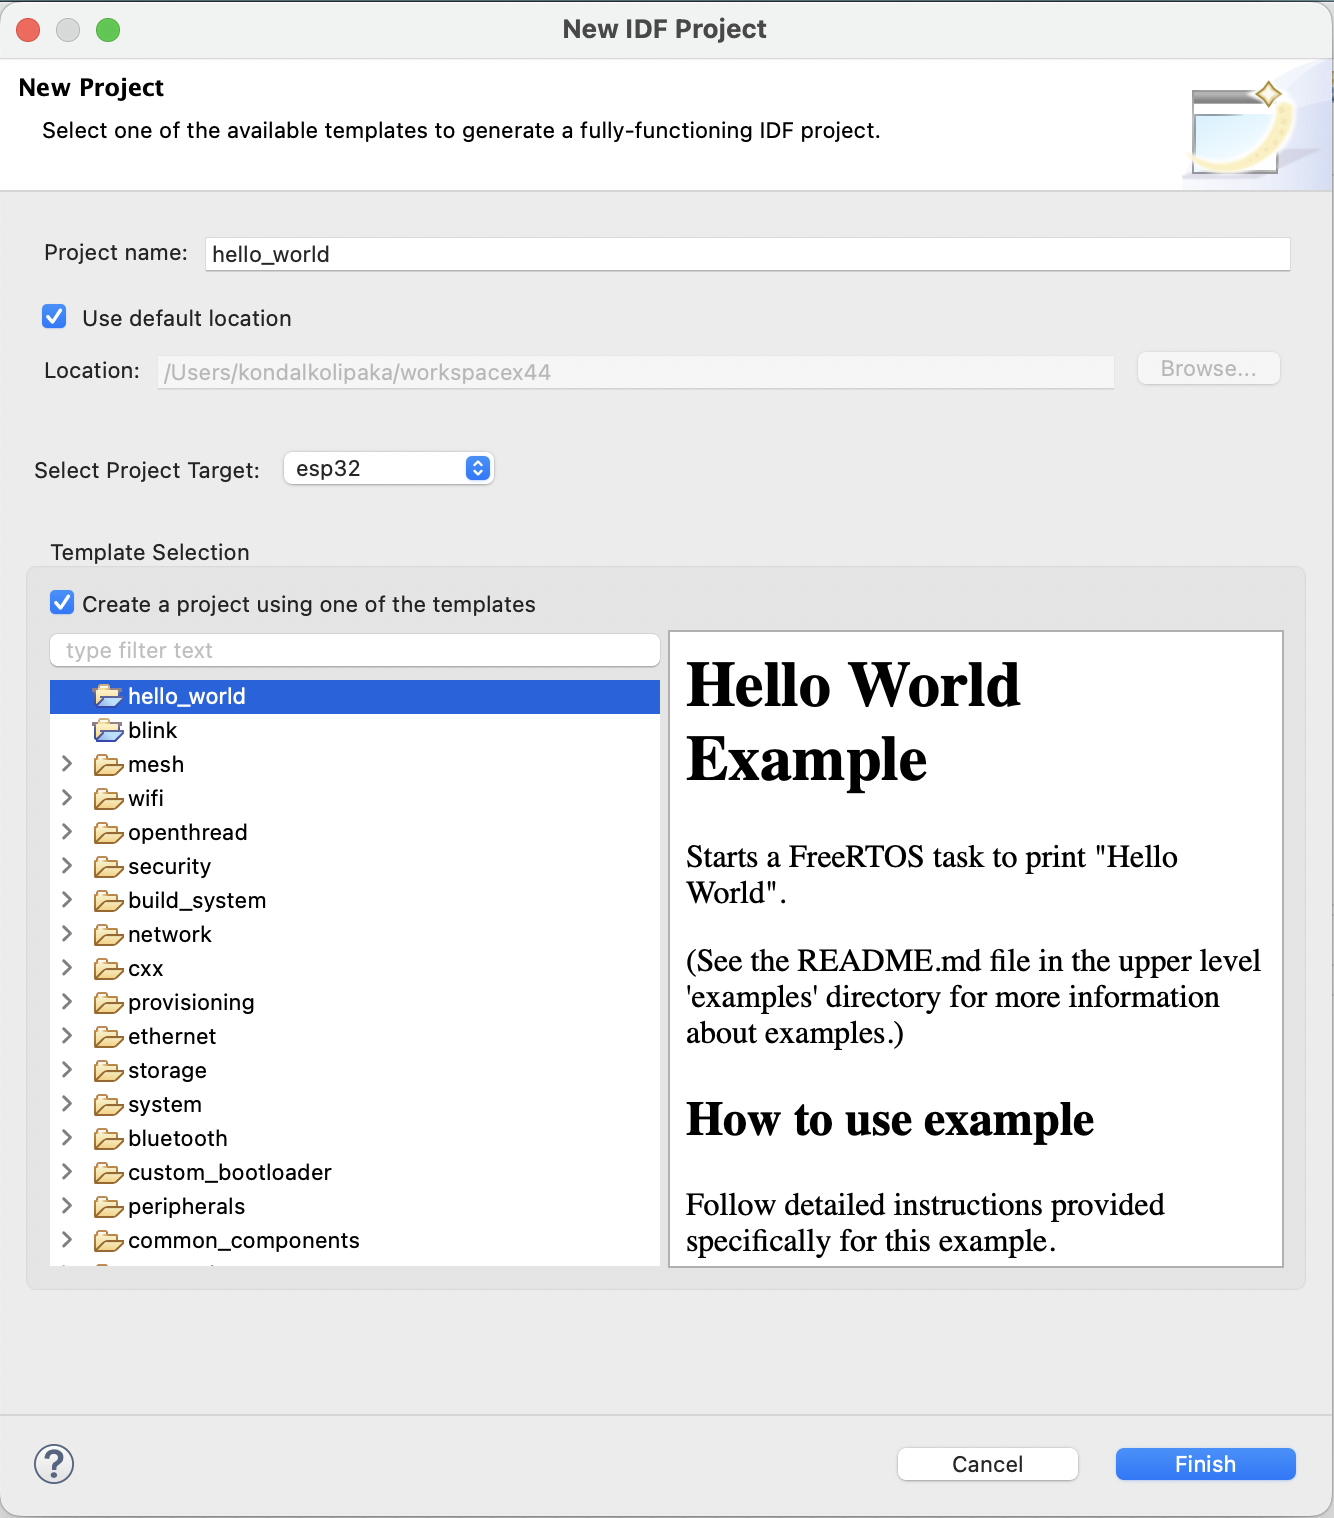Expand the ethernet folder chevron
The width and height of the screenshot is (1334, 1518).
point(67,1036)
